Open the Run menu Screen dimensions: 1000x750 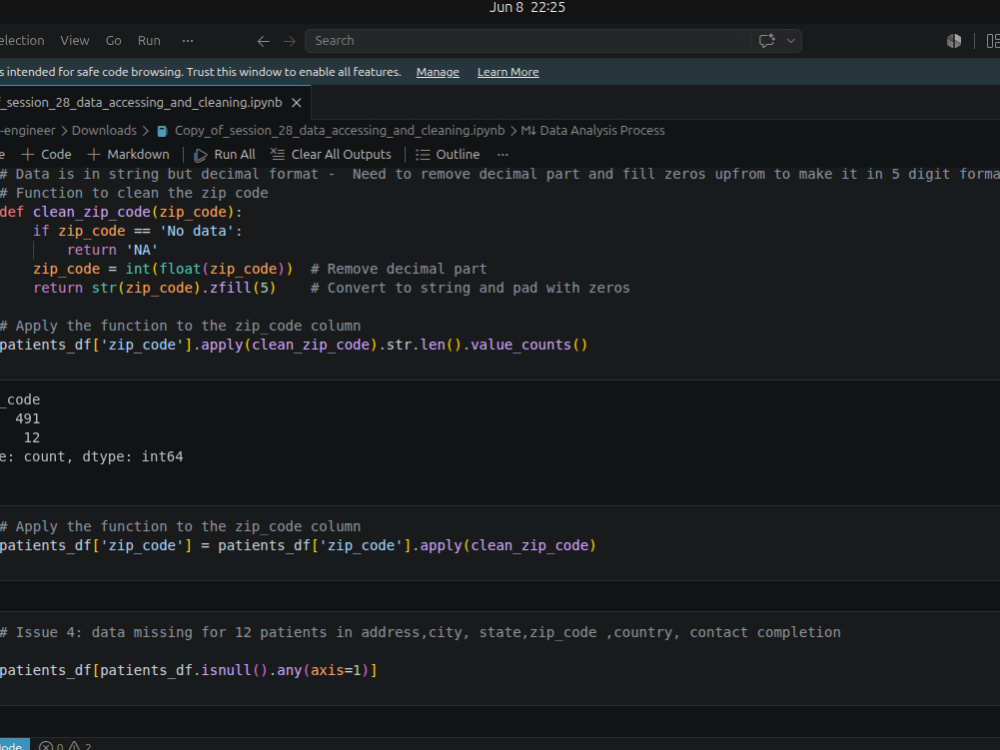point(149,41)
